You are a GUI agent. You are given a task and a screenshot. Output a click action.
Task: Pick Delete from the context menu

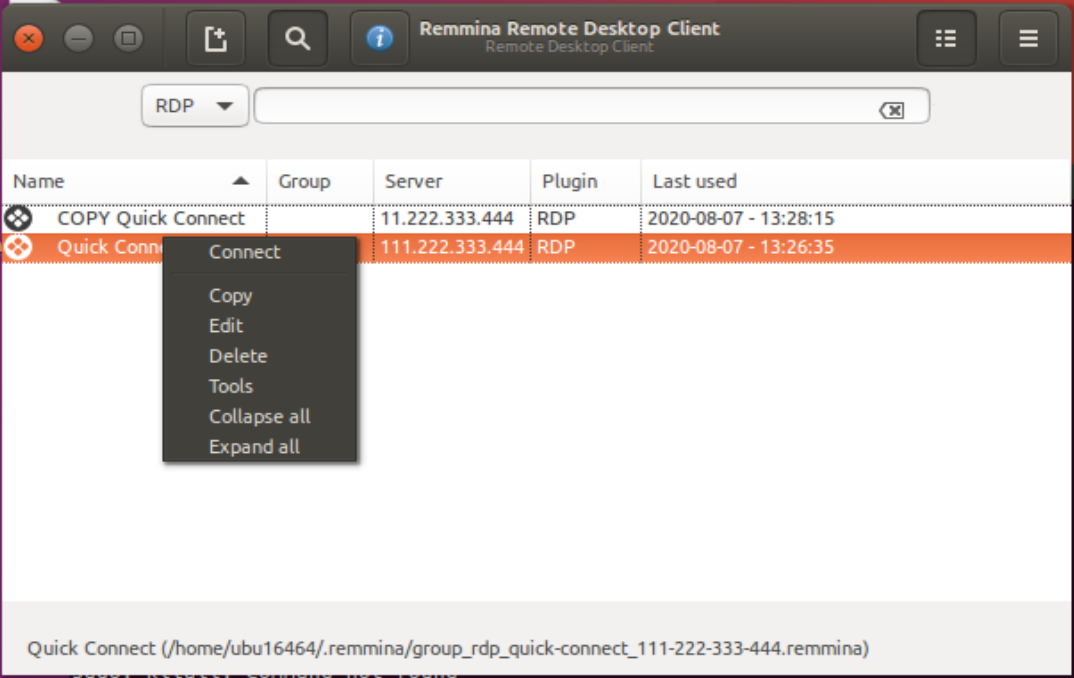tap(238, 356)
